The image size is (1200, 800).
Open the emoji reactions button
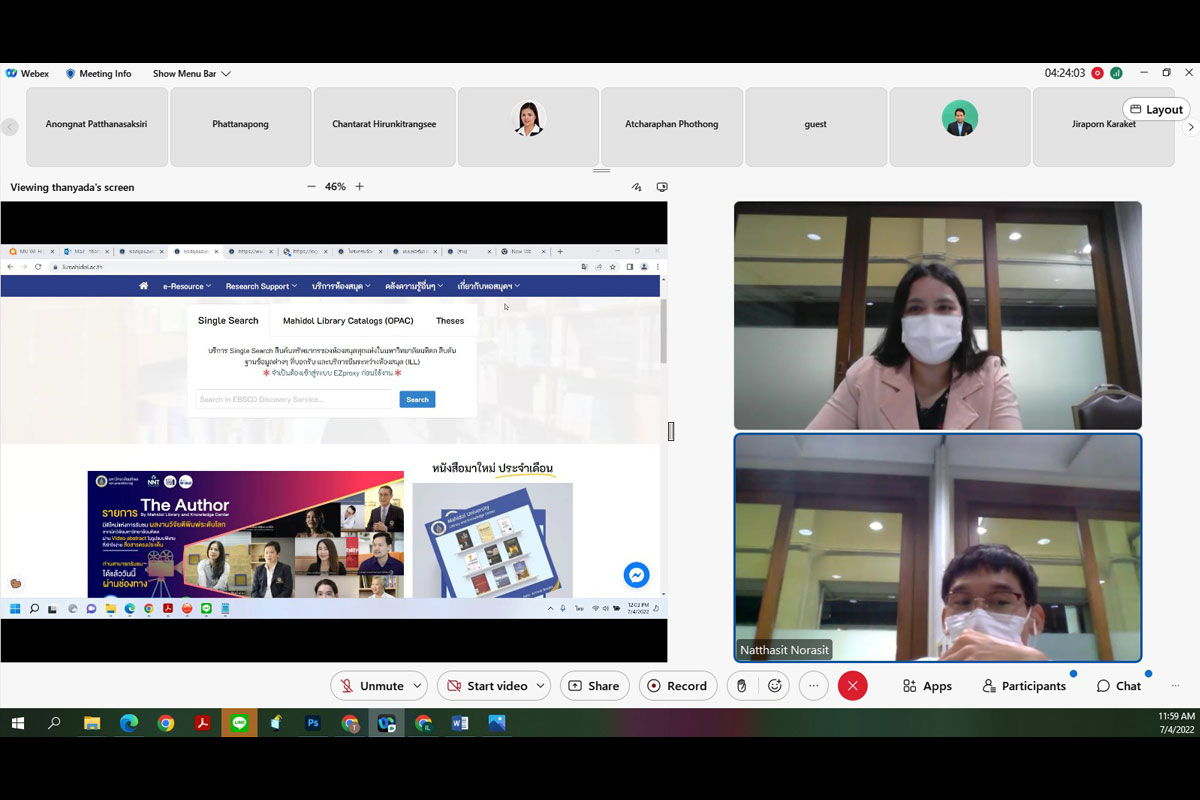[x=775, y=686]
